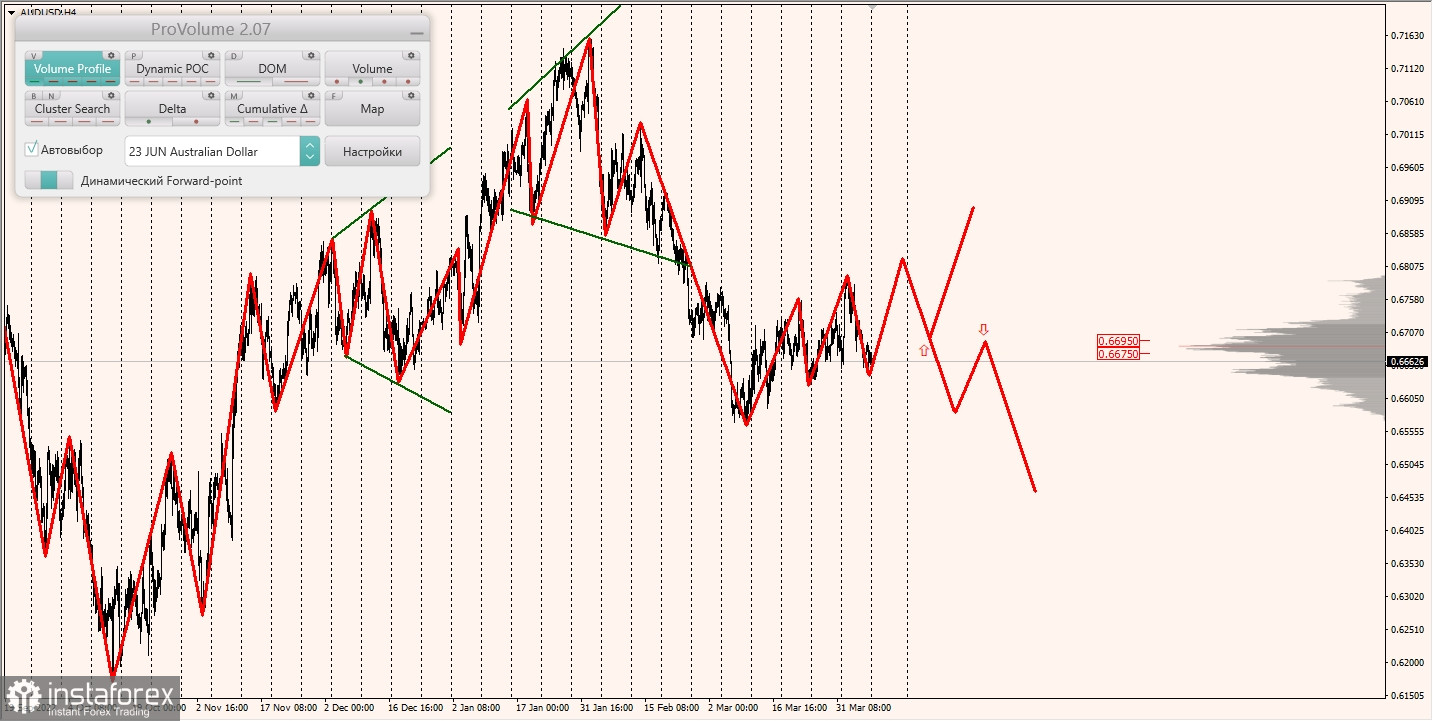
Task: Open DOM gear settings
Action: [311, 56]
